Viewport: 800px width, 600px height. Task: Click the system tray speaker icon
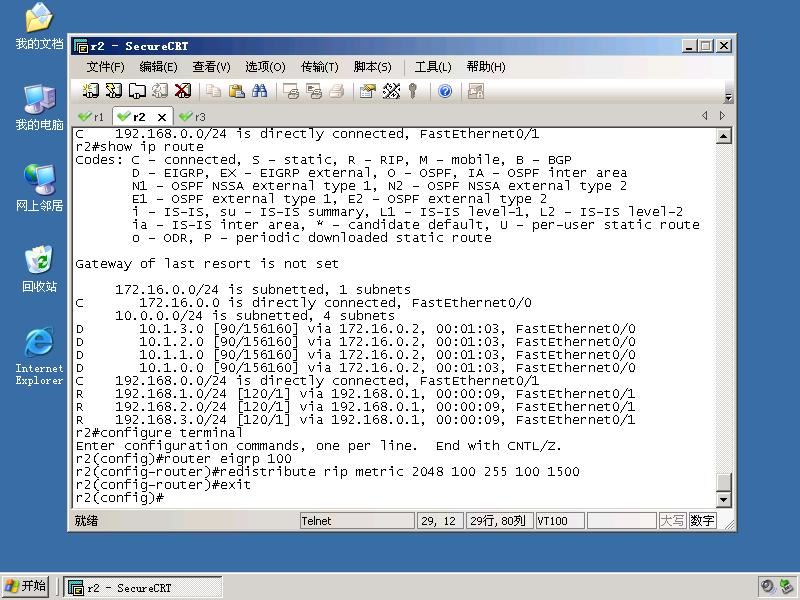(766, 587)
